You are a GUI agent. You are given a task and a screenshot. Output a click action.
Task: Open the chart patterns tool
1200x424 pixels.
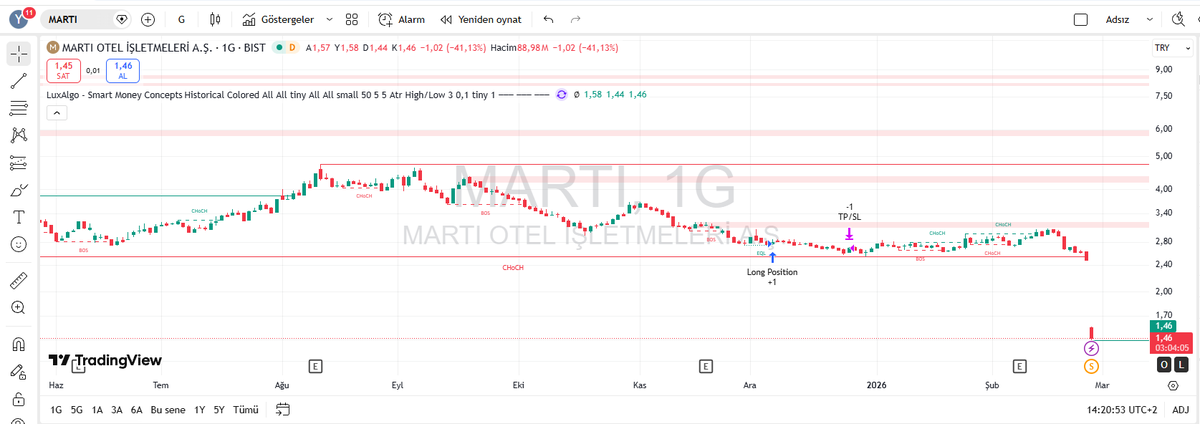pos(18,134)
